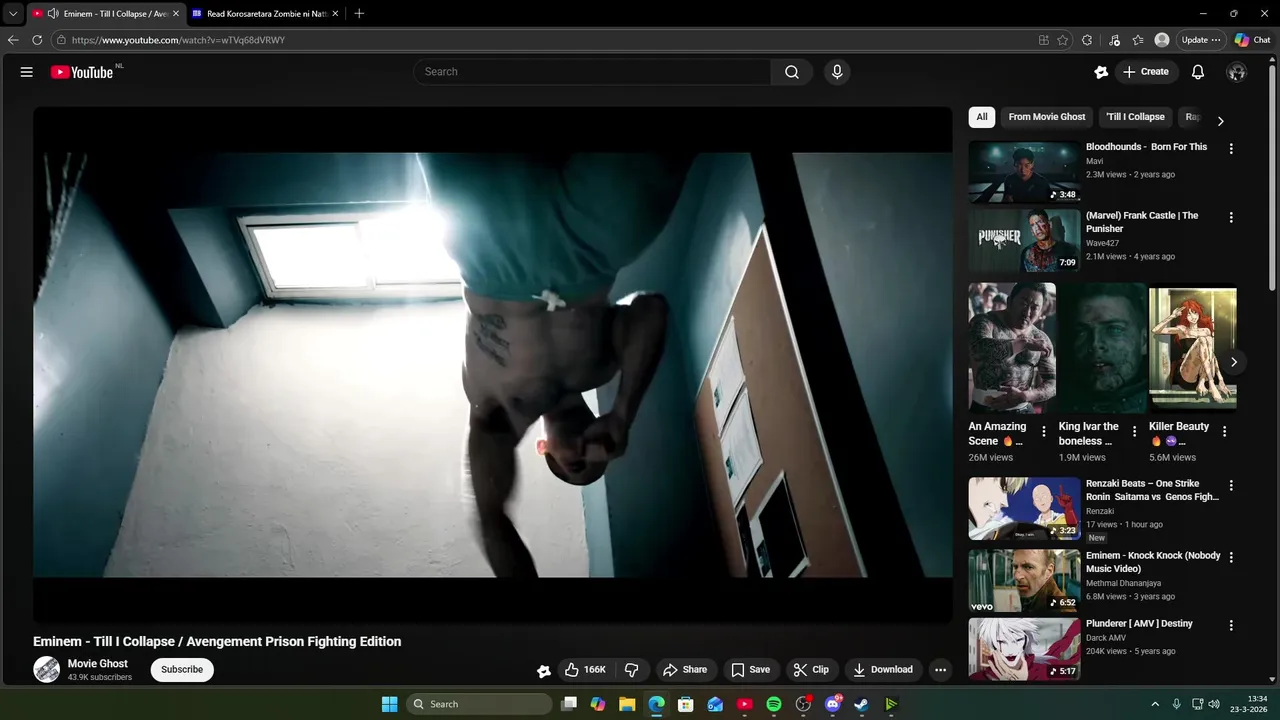Close the Eminem YouTube browser tab
1280x720 pixels.
pos(176,14)
